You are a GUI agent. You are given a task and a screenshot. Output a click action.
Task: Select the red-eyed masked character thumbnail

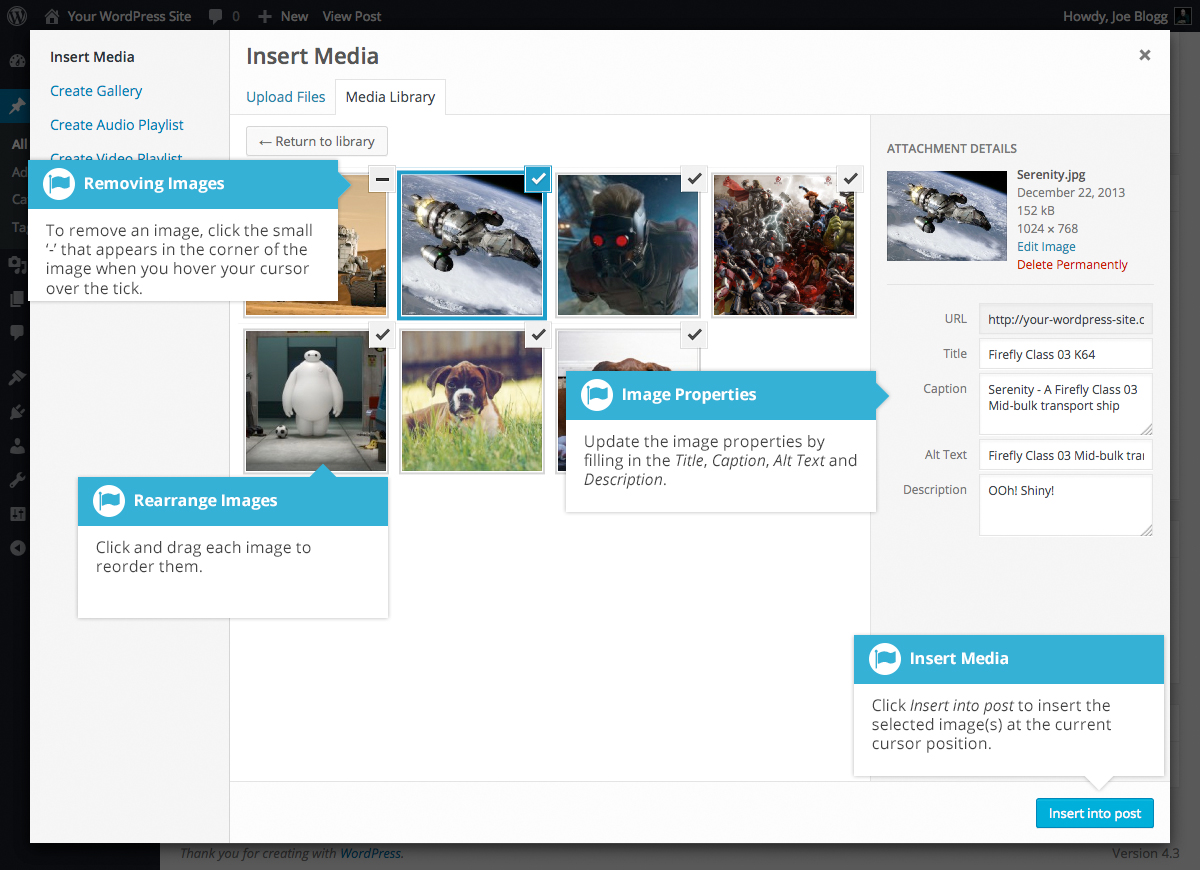[628, 245]
